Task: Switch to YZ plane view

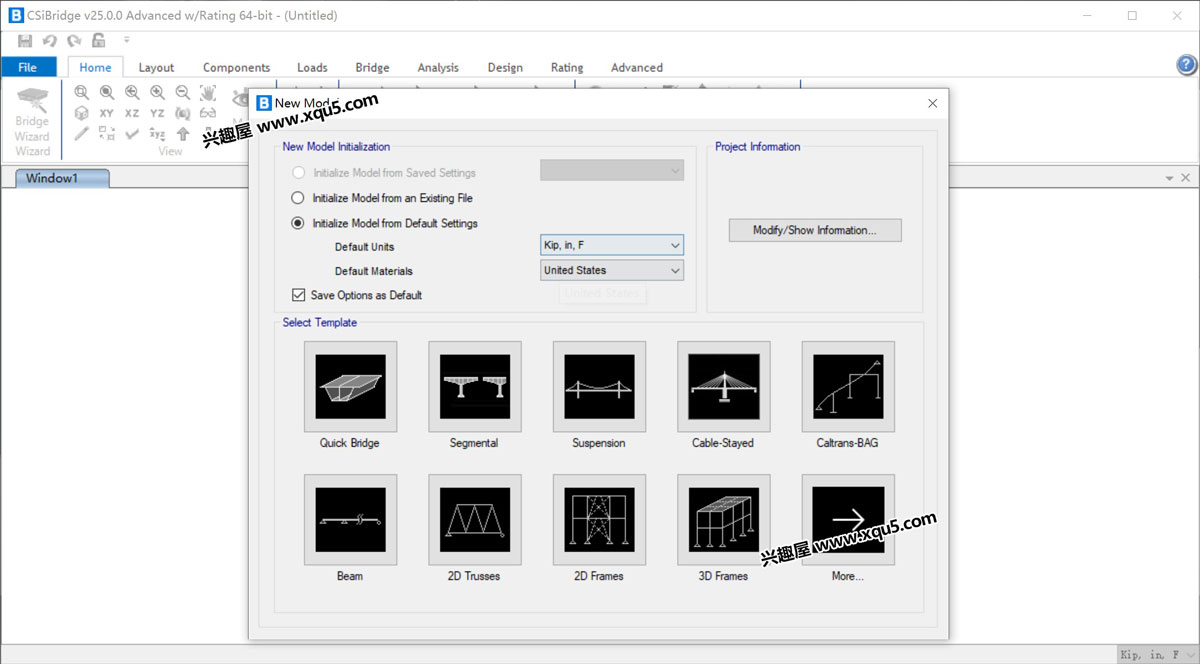Action: 157,113
